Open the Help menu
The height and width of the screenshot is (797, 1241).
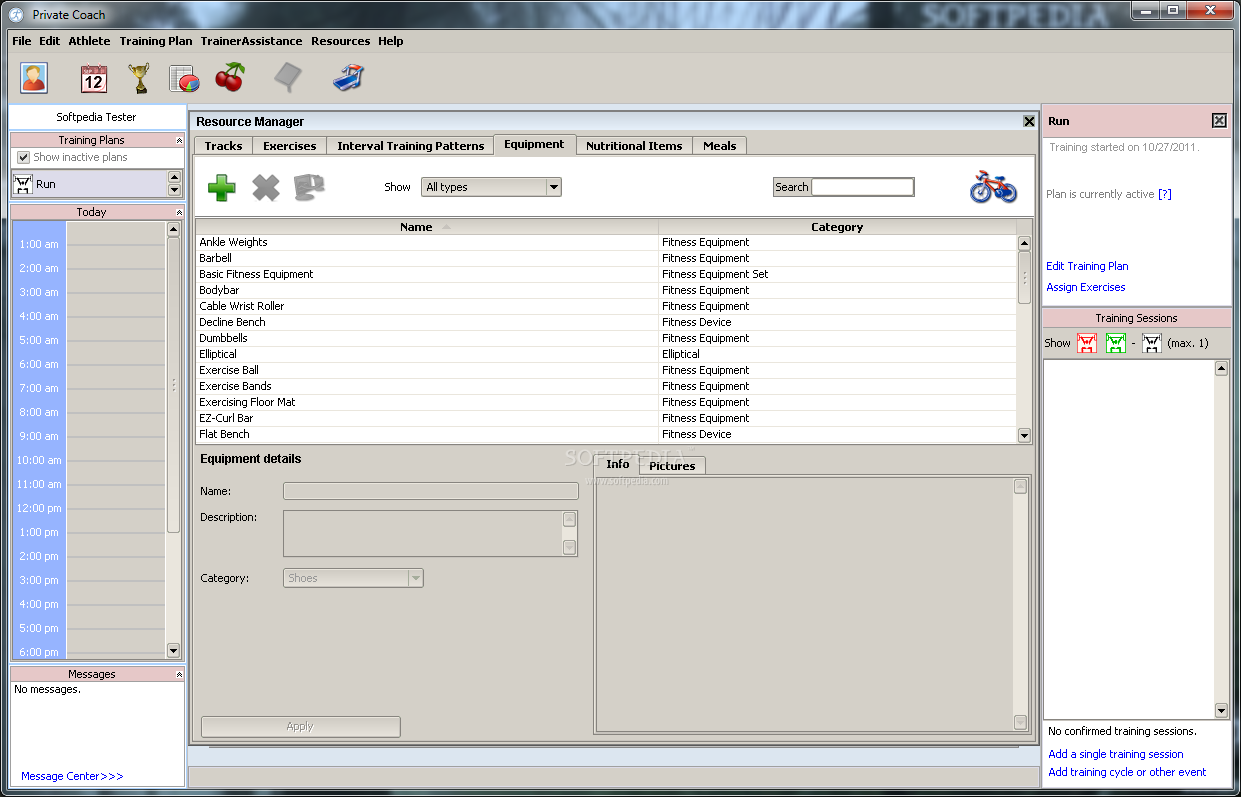tap(391, 41)
